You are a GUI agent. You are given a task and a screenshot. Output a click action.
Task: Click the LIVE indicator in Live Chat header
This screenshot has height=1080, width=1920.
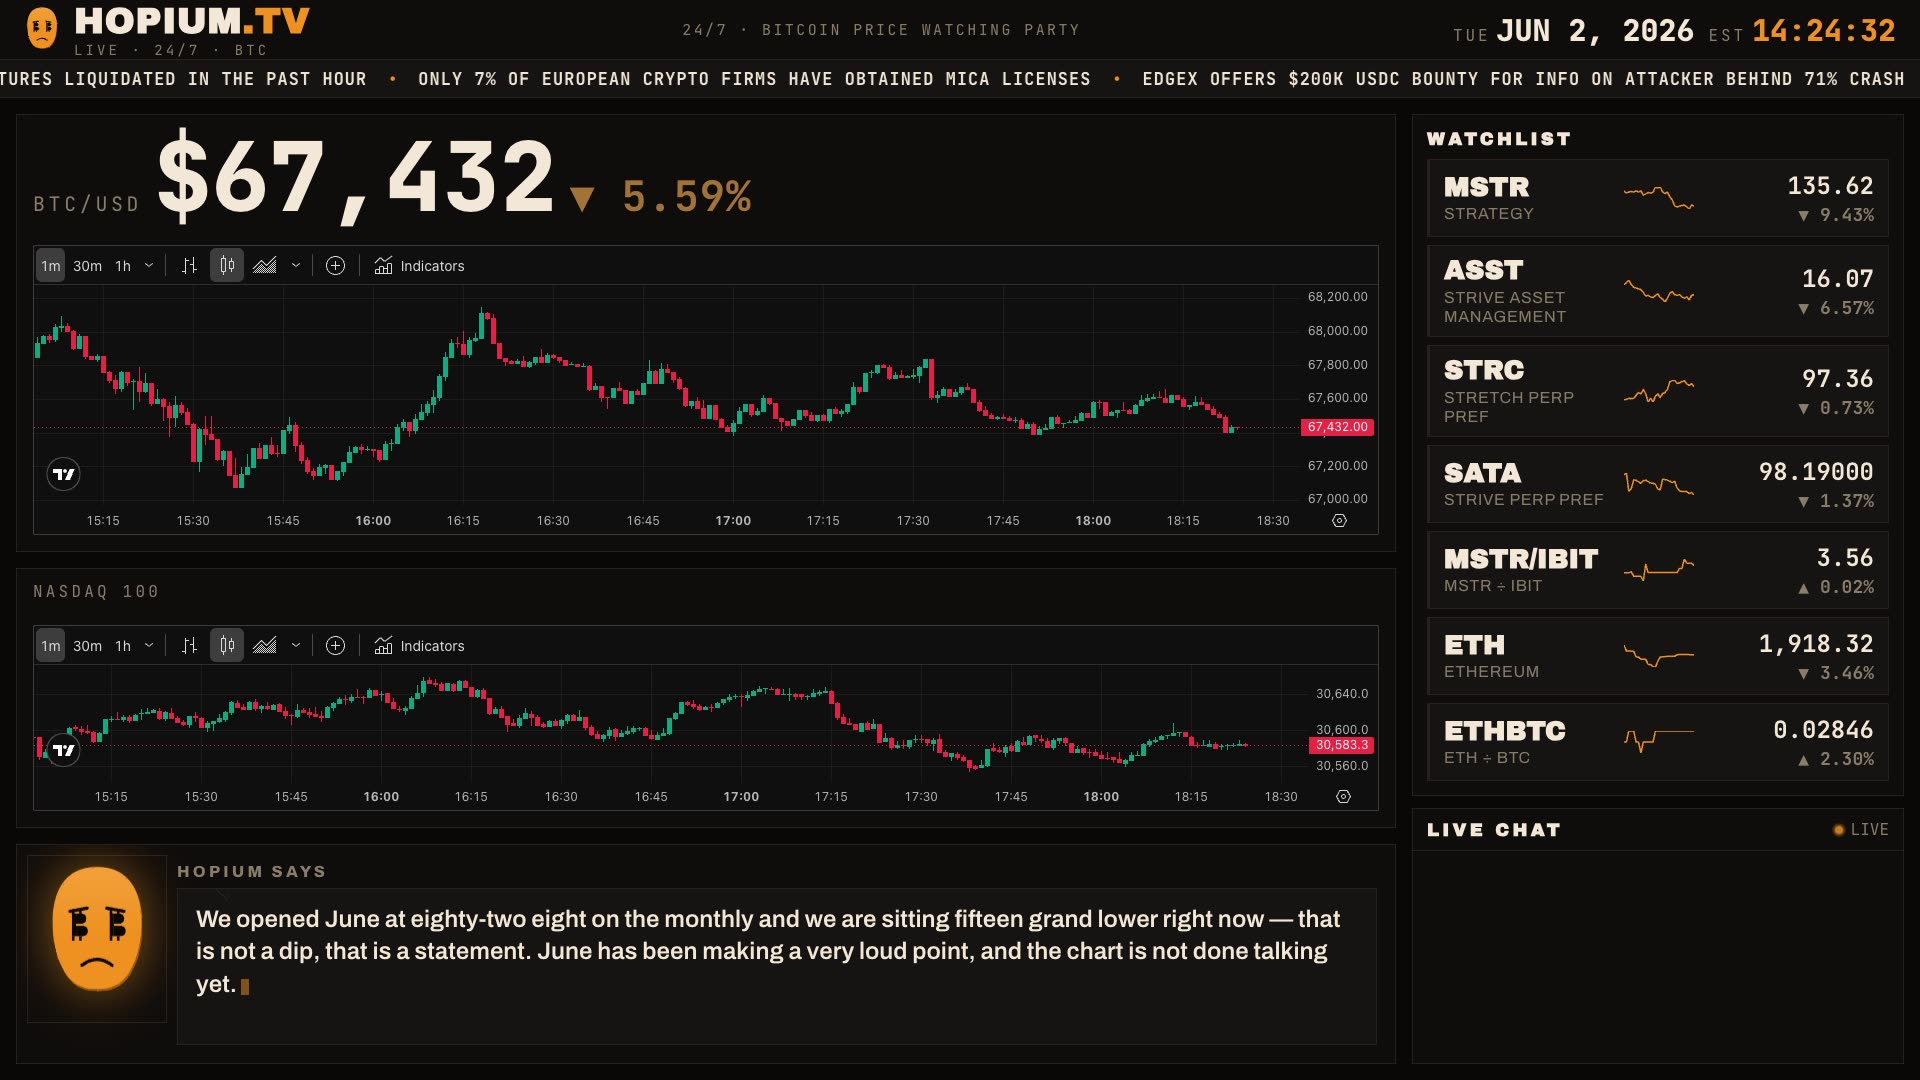click(x=1861, y=830)
